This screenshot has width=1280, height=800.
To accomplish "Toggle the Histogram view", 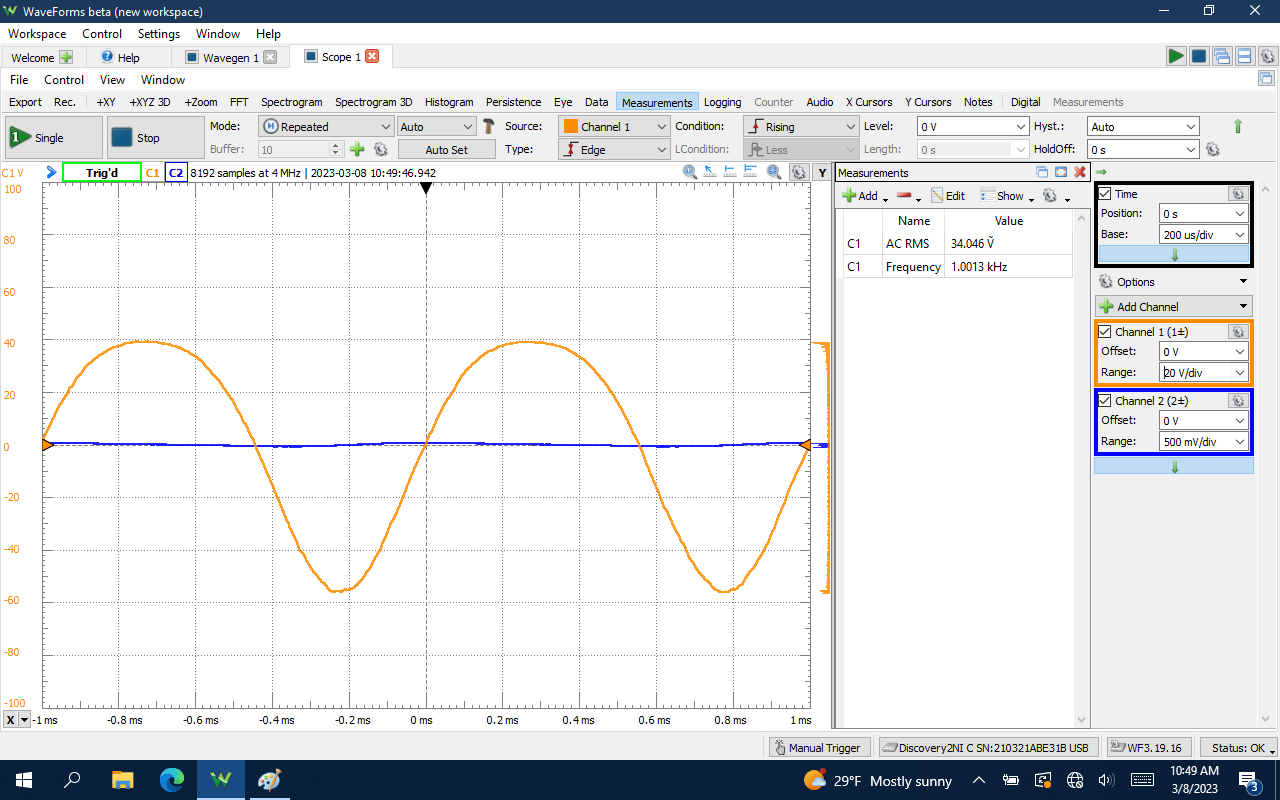I will (x=449, y=102).
